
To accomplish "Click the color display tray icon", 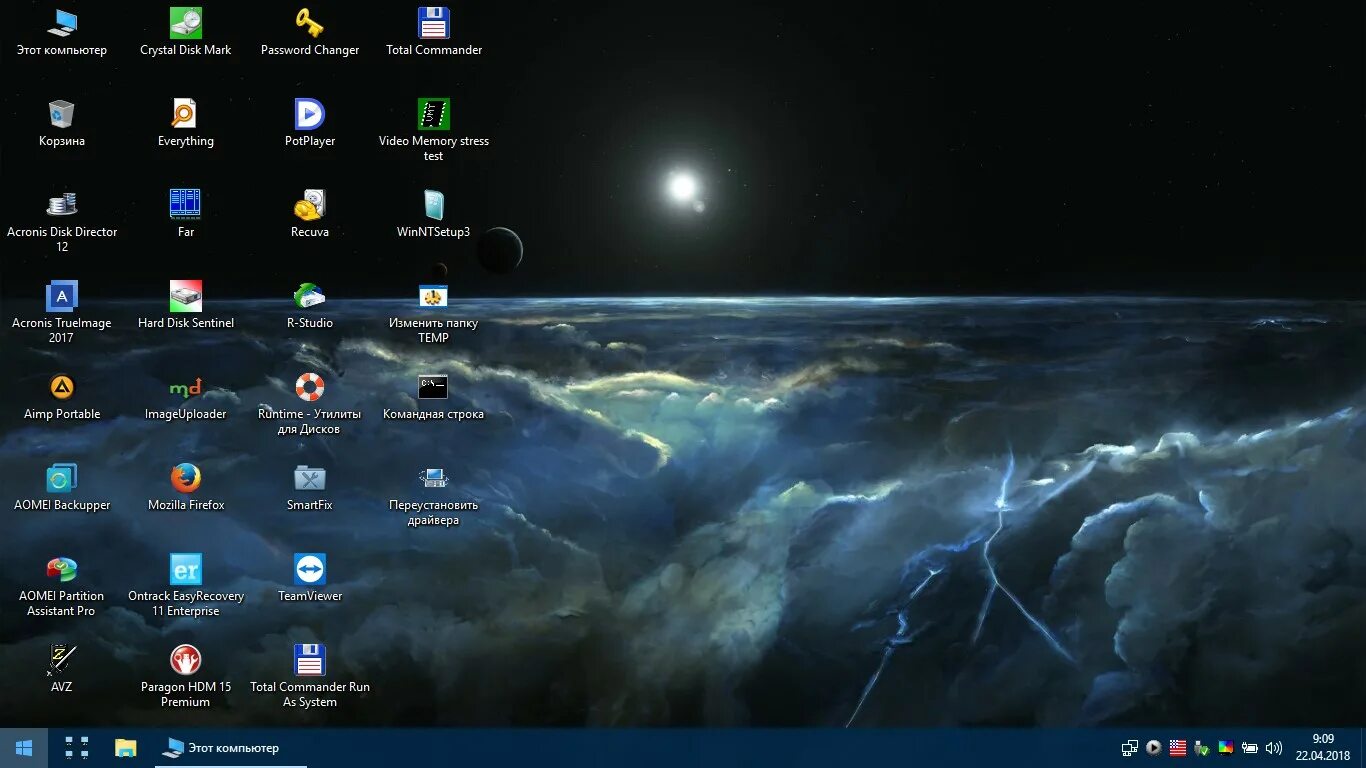I will click(1226, 748).
